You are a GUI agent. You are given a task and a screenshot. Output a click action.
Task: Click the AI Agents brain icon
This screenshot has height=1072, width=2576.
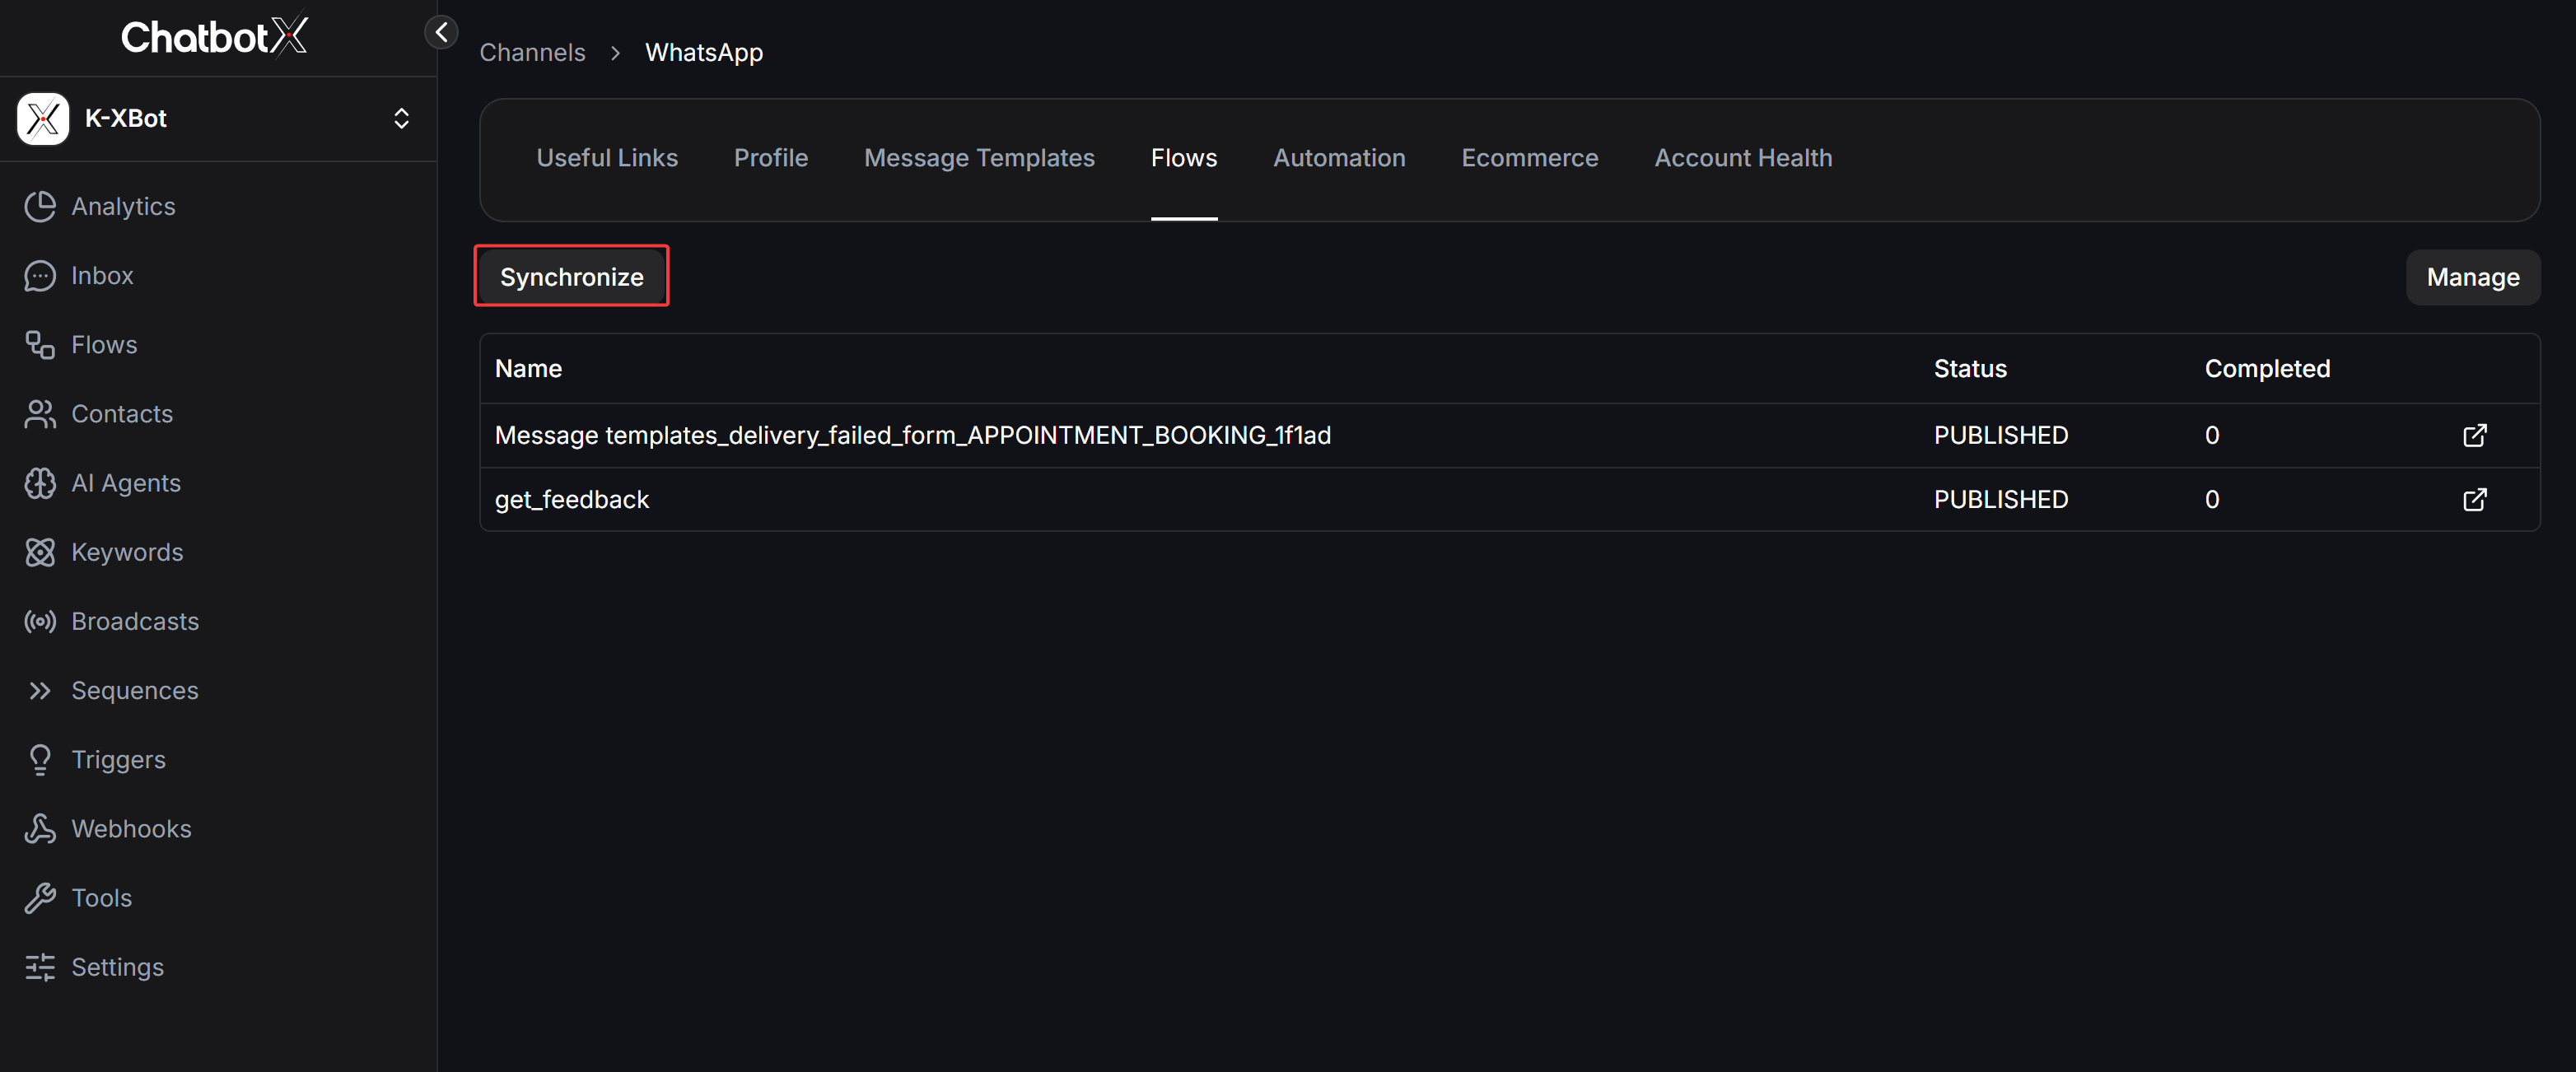click(40, 483)
